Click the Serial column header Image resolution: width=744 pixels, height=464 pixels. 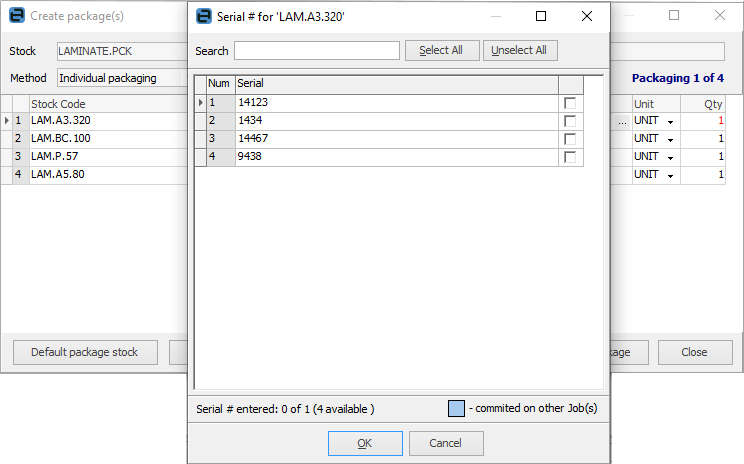coord(396,84)
